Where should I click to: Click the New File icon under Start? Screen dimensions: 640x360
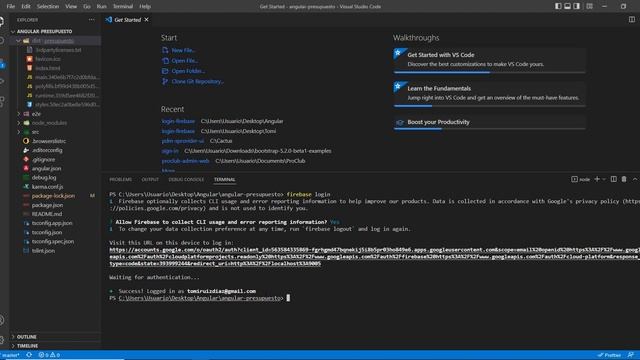pyautogui.click(x=165, y=50)
